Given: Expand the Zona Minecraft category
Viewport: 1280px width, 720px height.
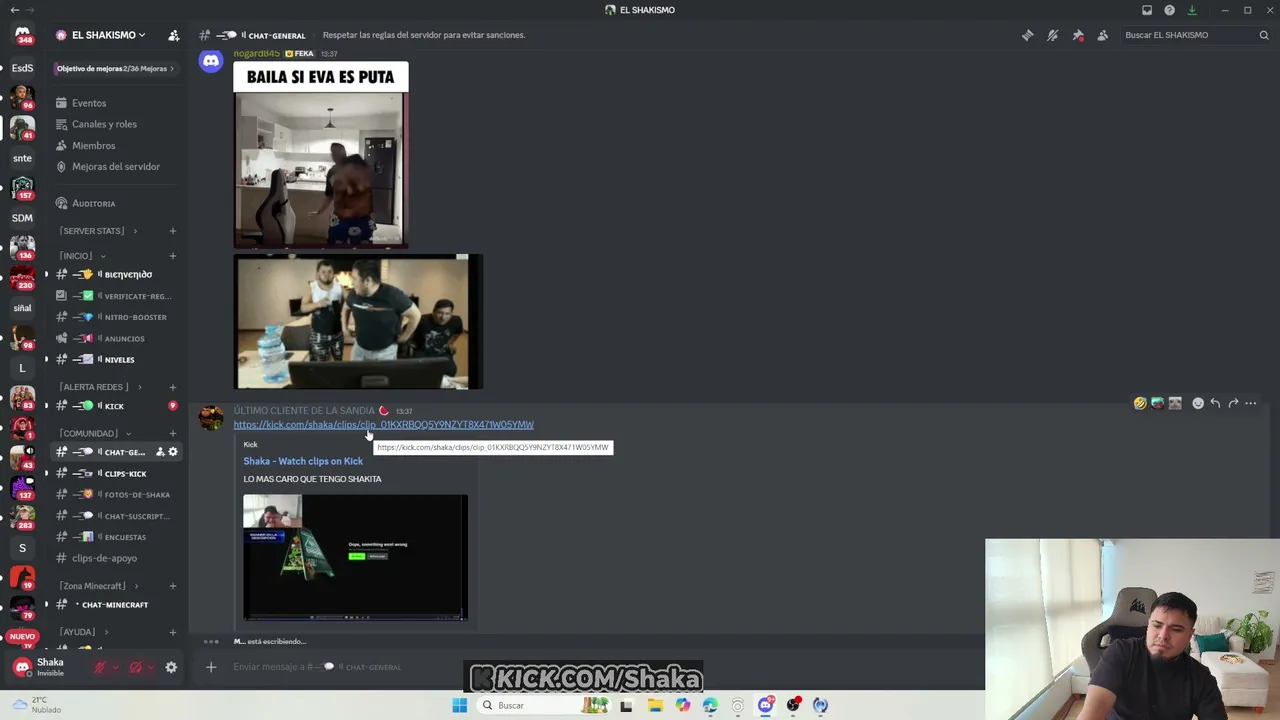Looking at the screenshot, I should tap(99, 586).
